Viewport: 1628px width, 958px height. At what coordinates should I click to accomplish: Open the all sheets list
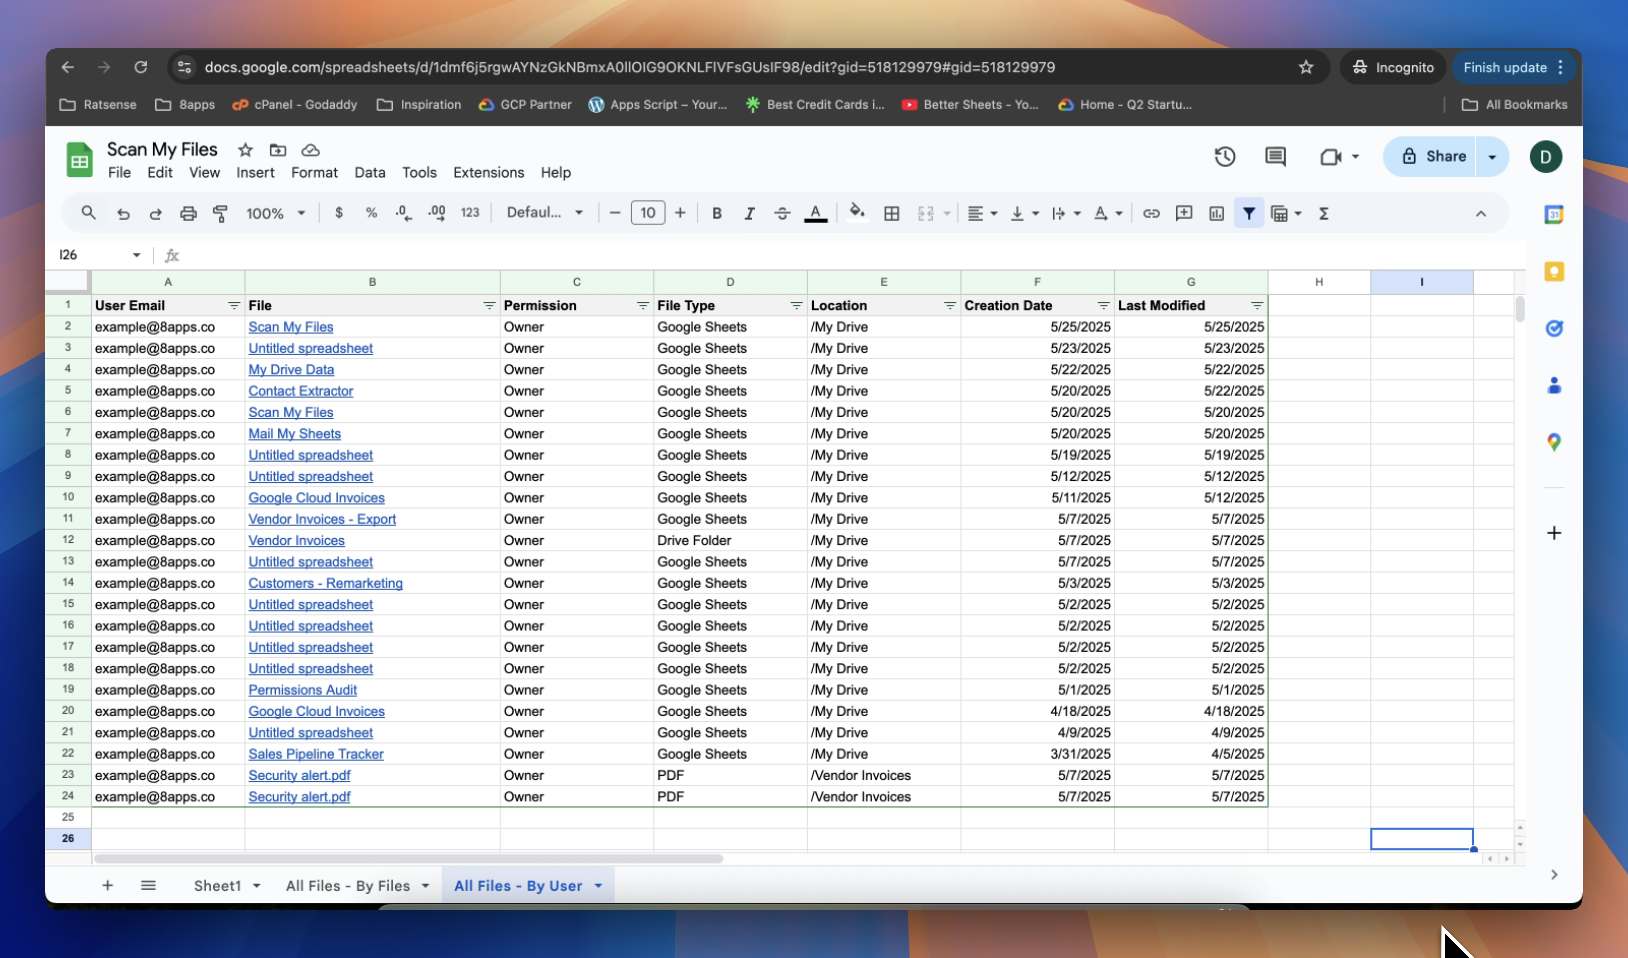(x=148, y=886)
